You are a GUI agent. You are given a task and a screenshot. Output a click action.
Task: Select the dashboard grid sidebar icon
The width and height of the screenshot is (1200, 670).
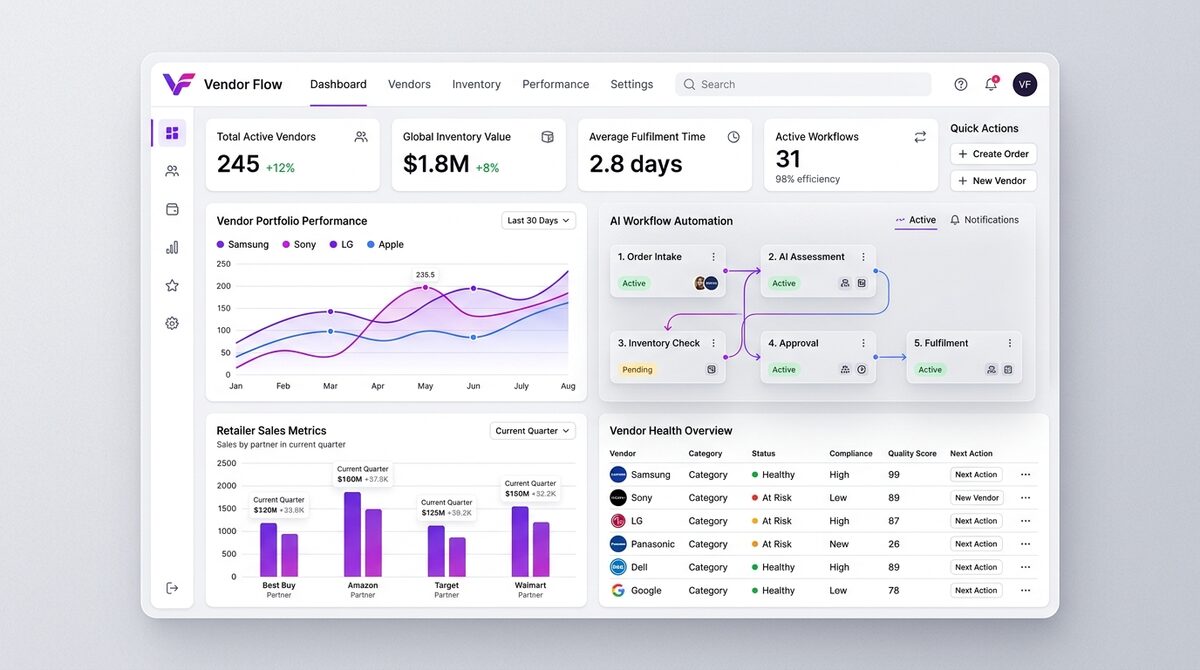tap(172, 133)
